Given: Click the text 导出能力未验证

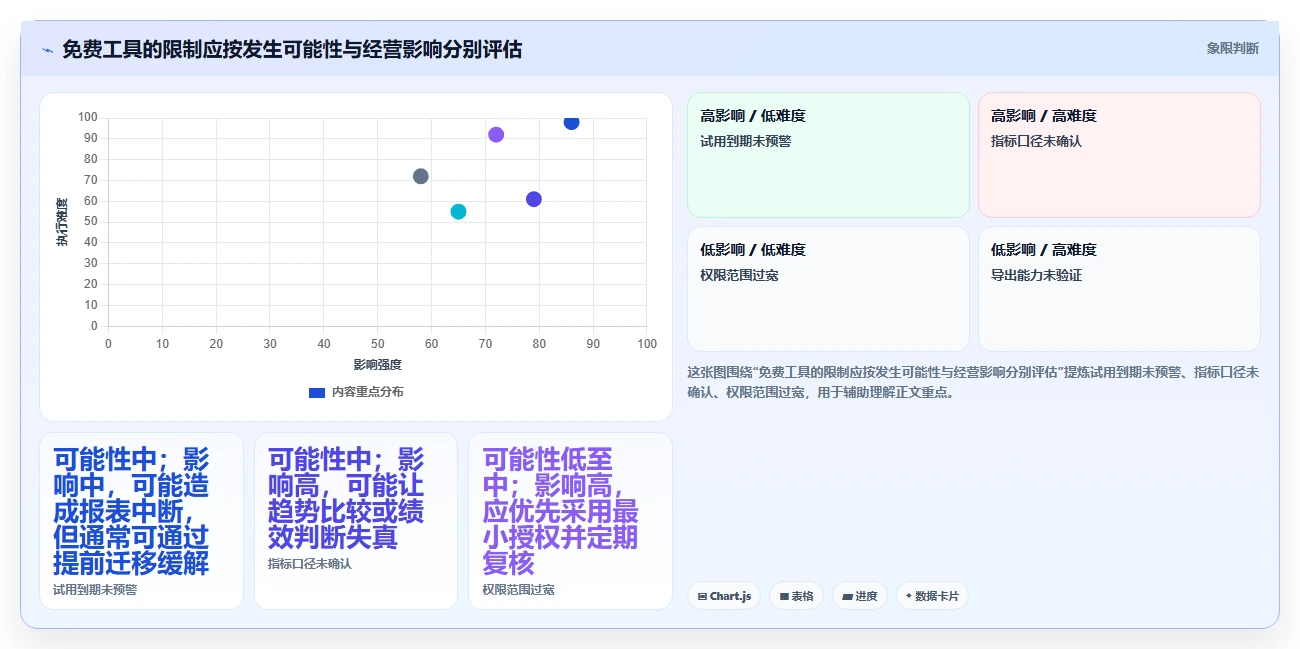Looking at the screenshot, I should 1036,275.
